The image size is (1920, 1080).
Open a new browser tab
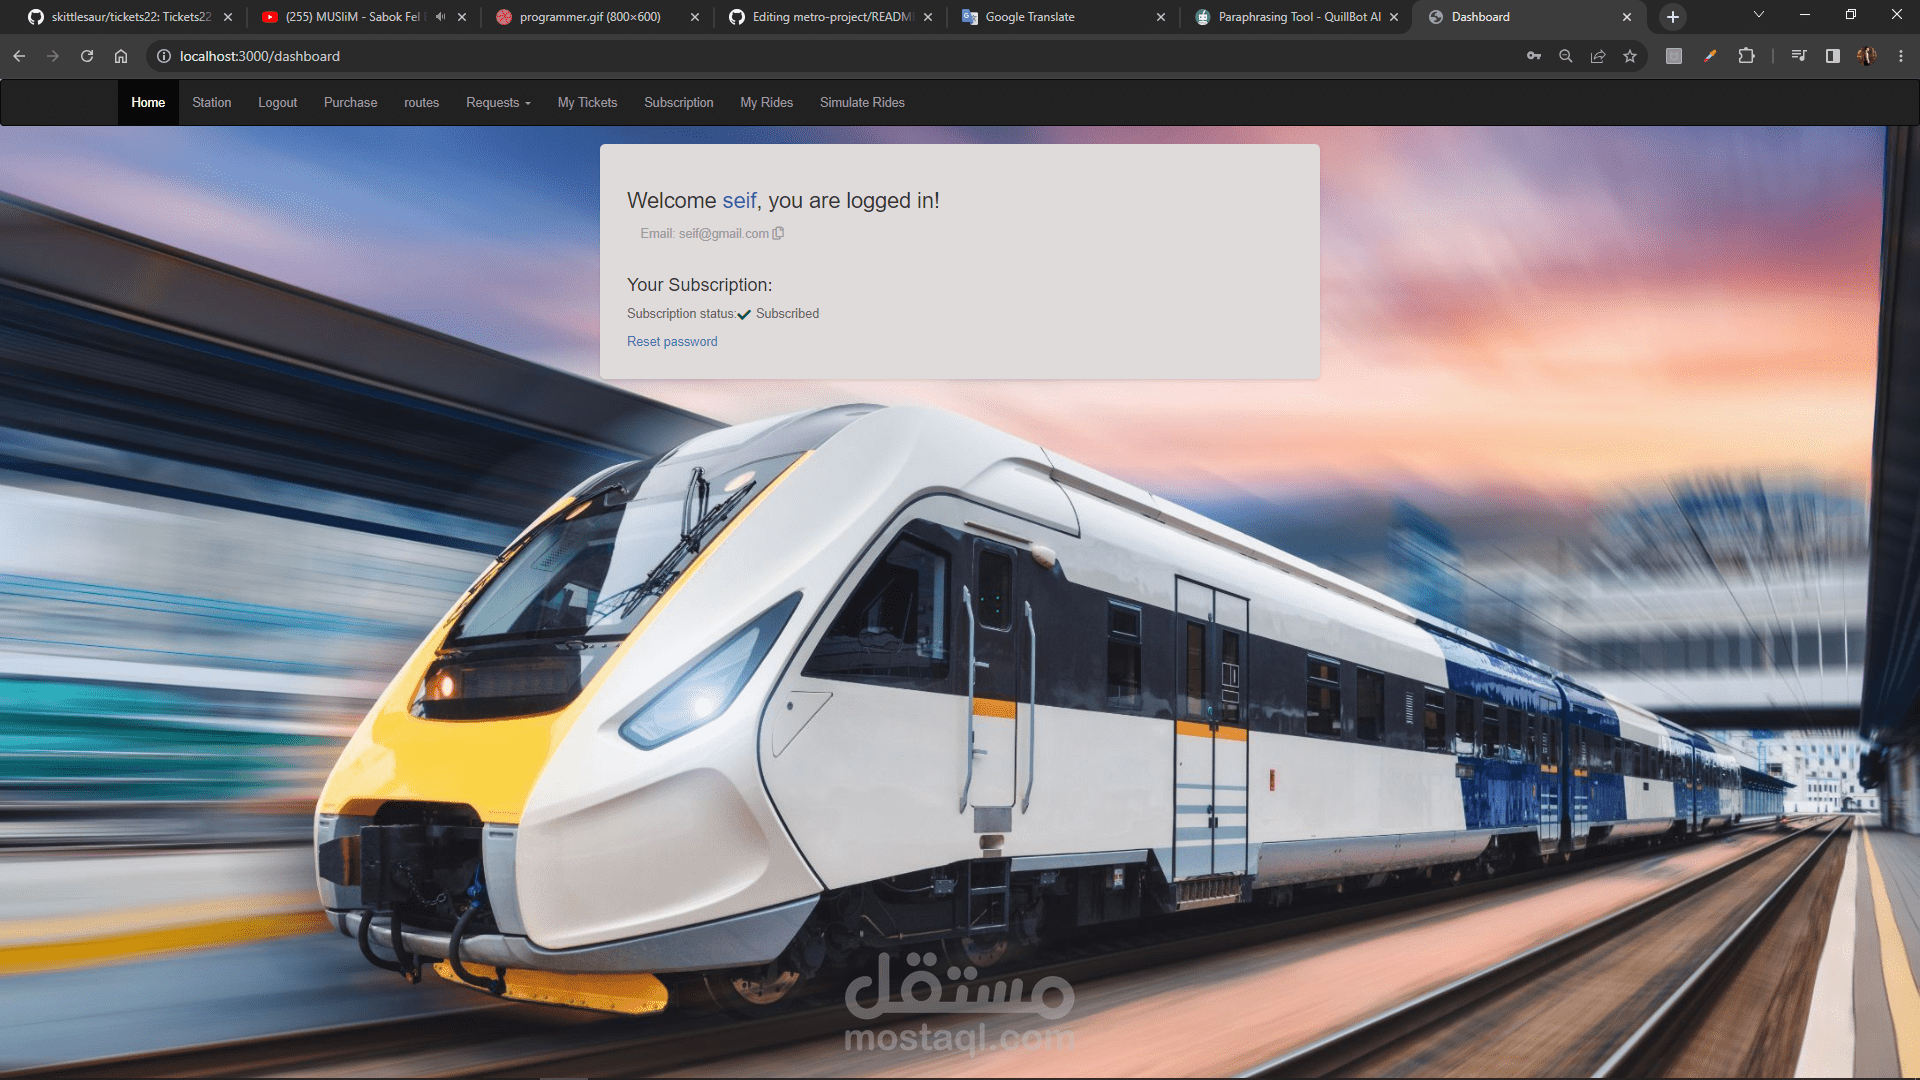(1672, 17)
